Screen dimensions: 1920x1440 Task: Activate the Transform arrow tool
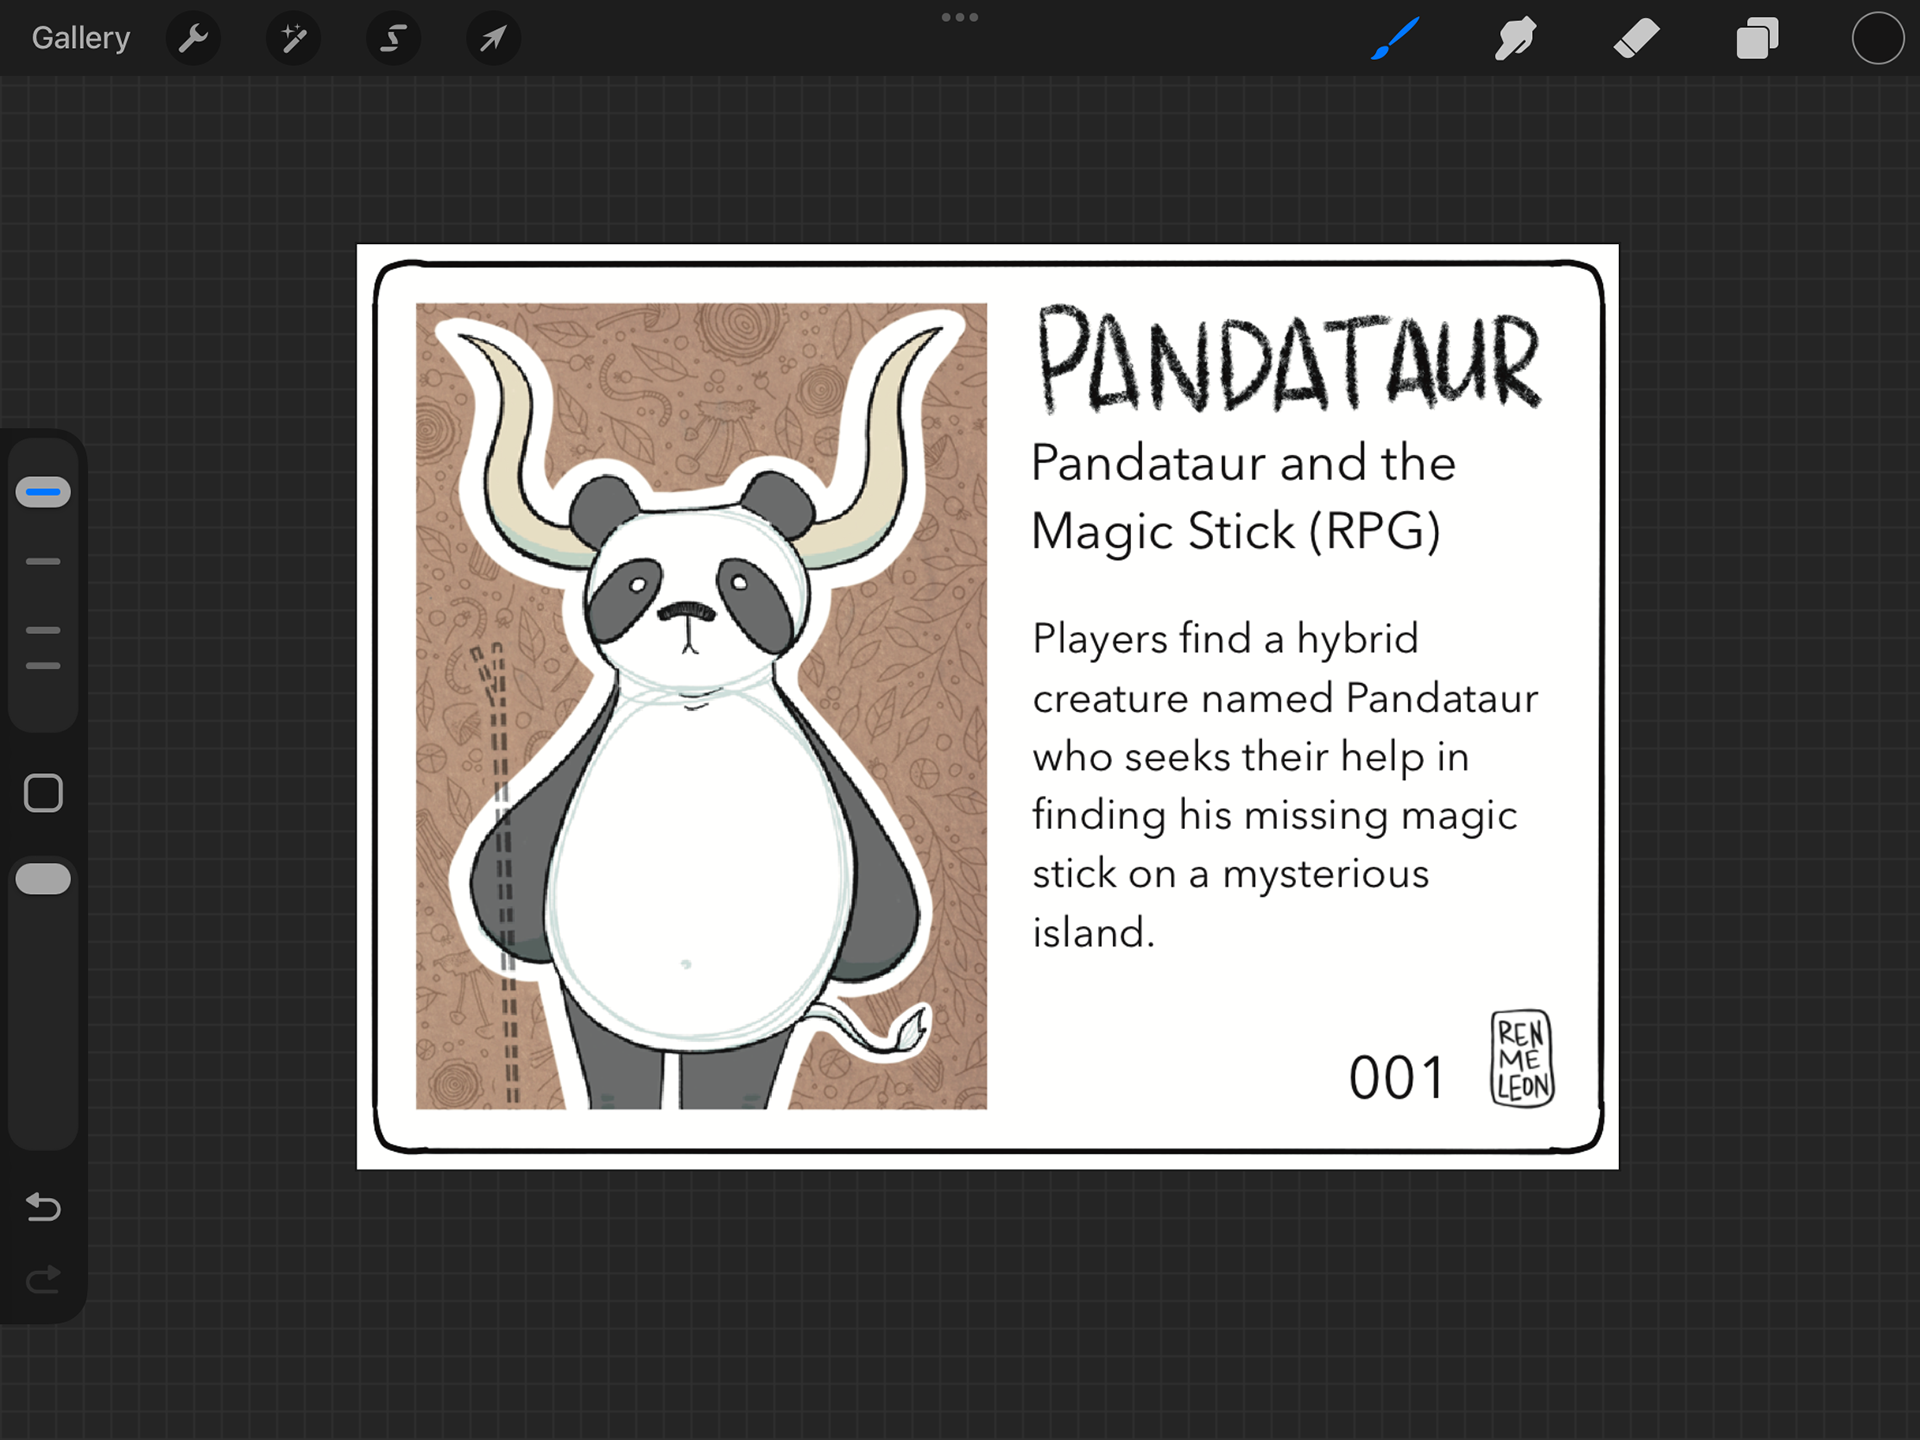pyautogui.click(x=493, y=39)
